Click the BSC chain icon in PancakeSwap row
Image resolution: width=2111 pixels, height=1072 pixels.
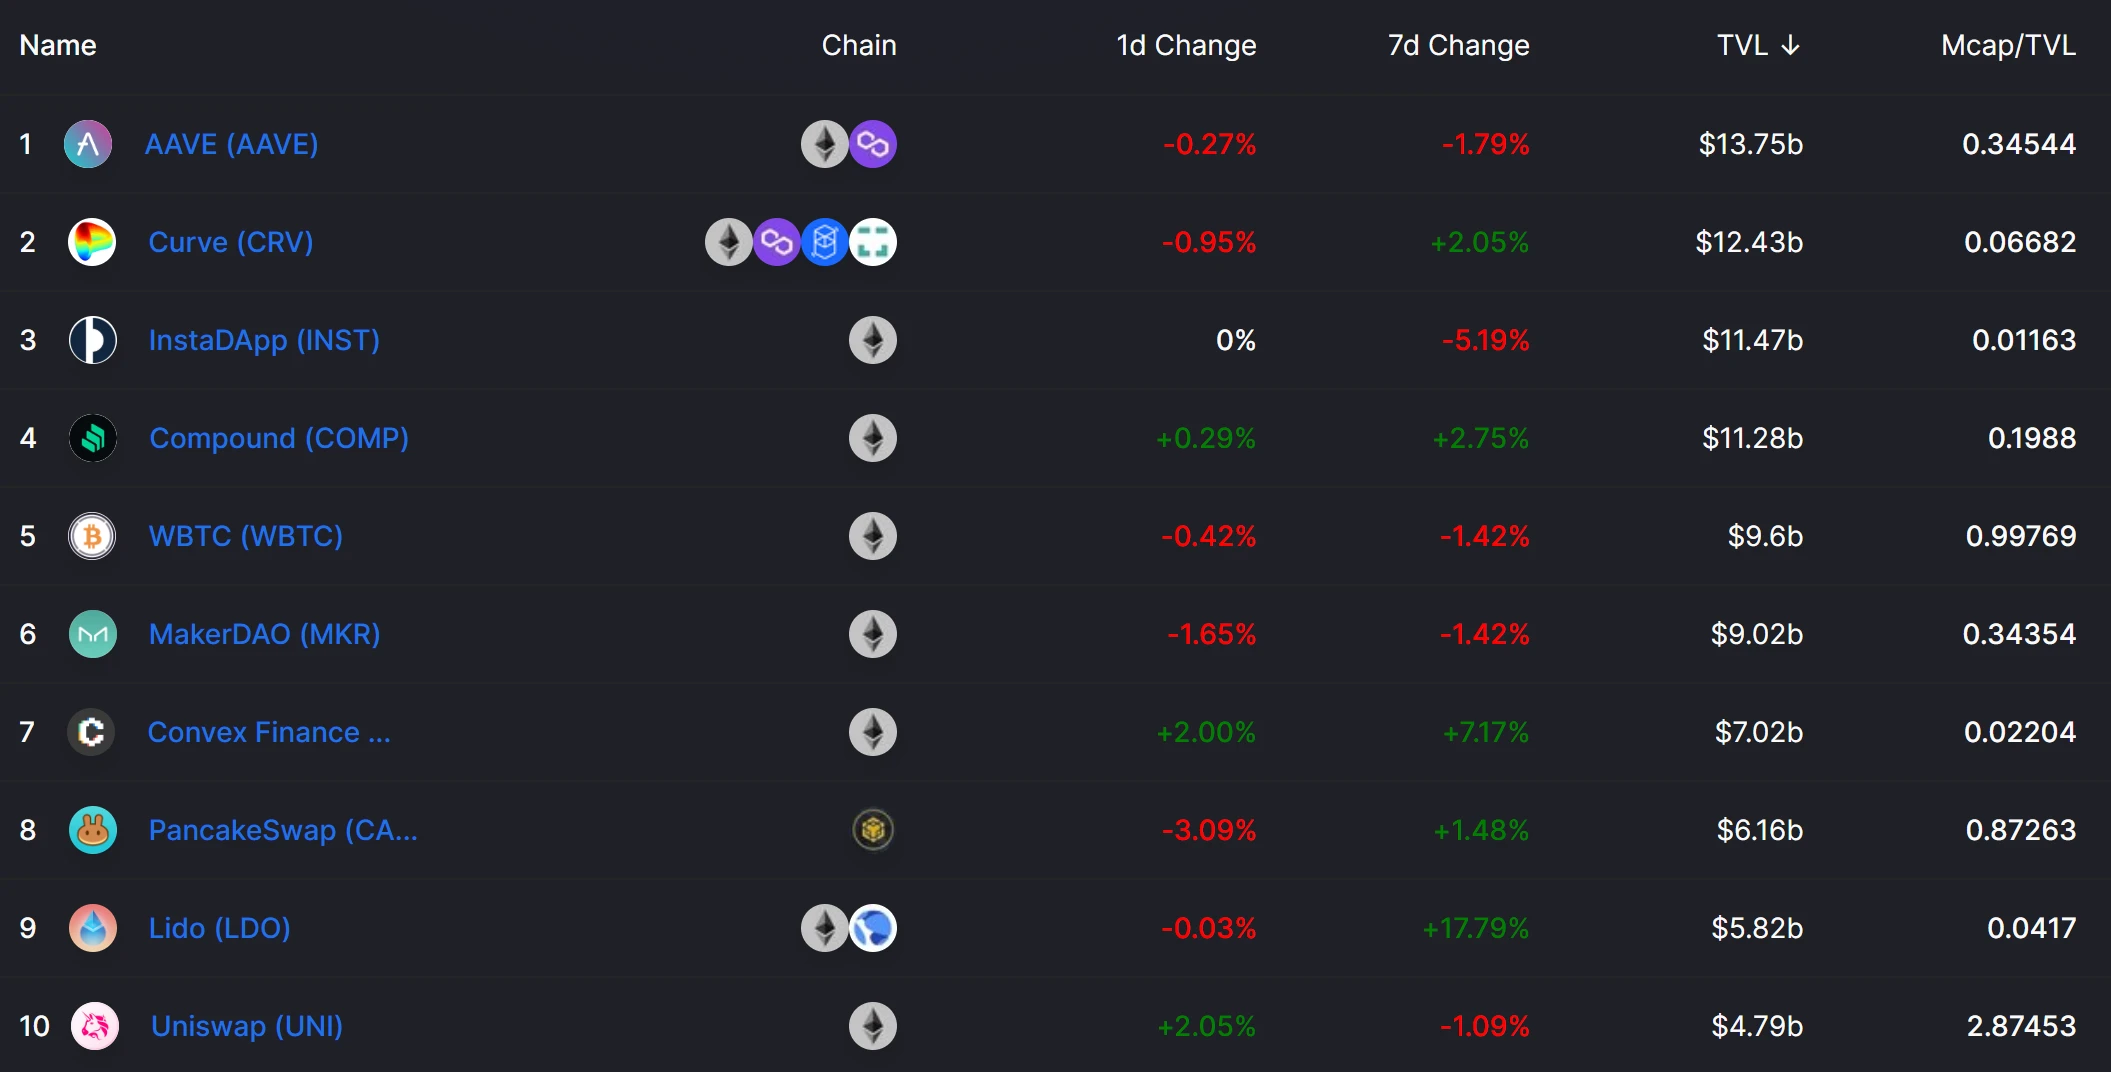pyautogui.click(x=873, y=830)
